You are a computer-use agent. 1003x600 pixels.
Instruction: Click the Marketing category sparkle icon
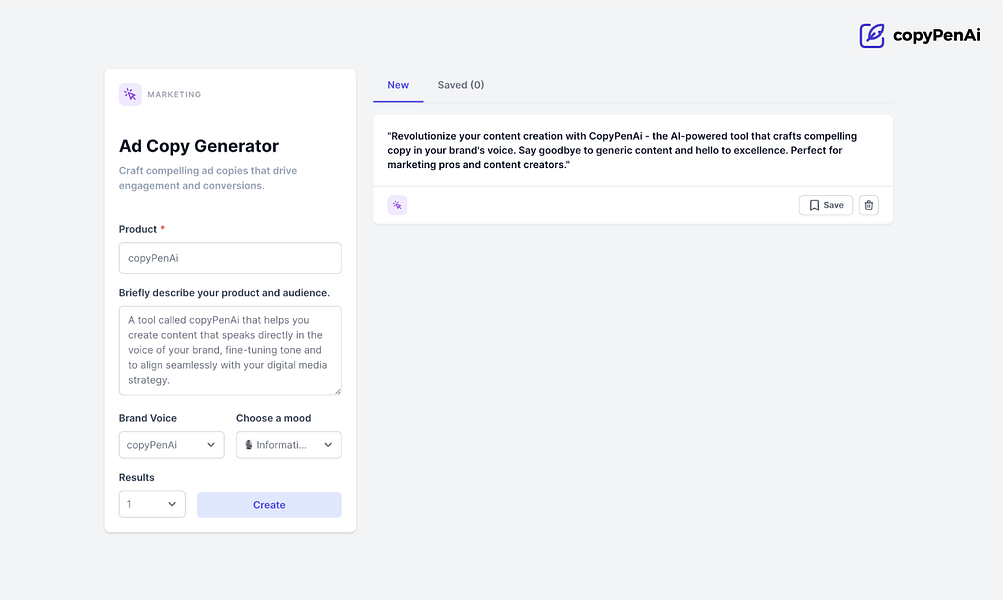click(130, 95)
